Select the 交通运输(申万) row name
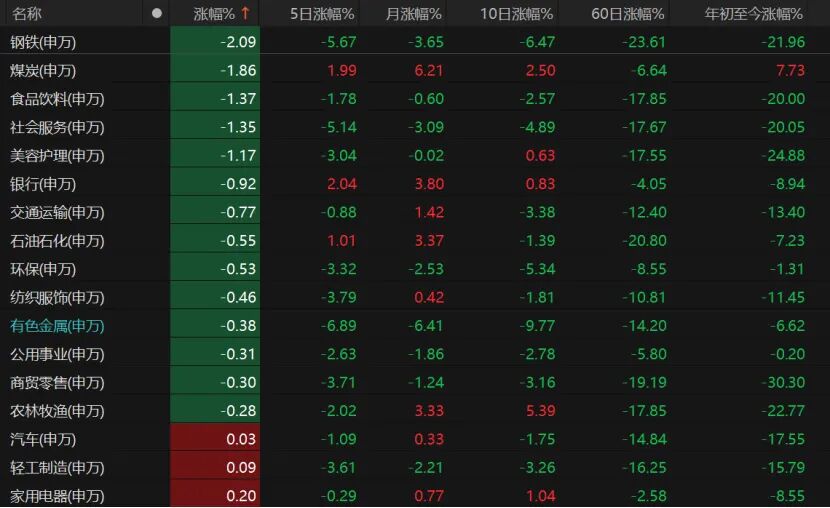 point(57,213)
